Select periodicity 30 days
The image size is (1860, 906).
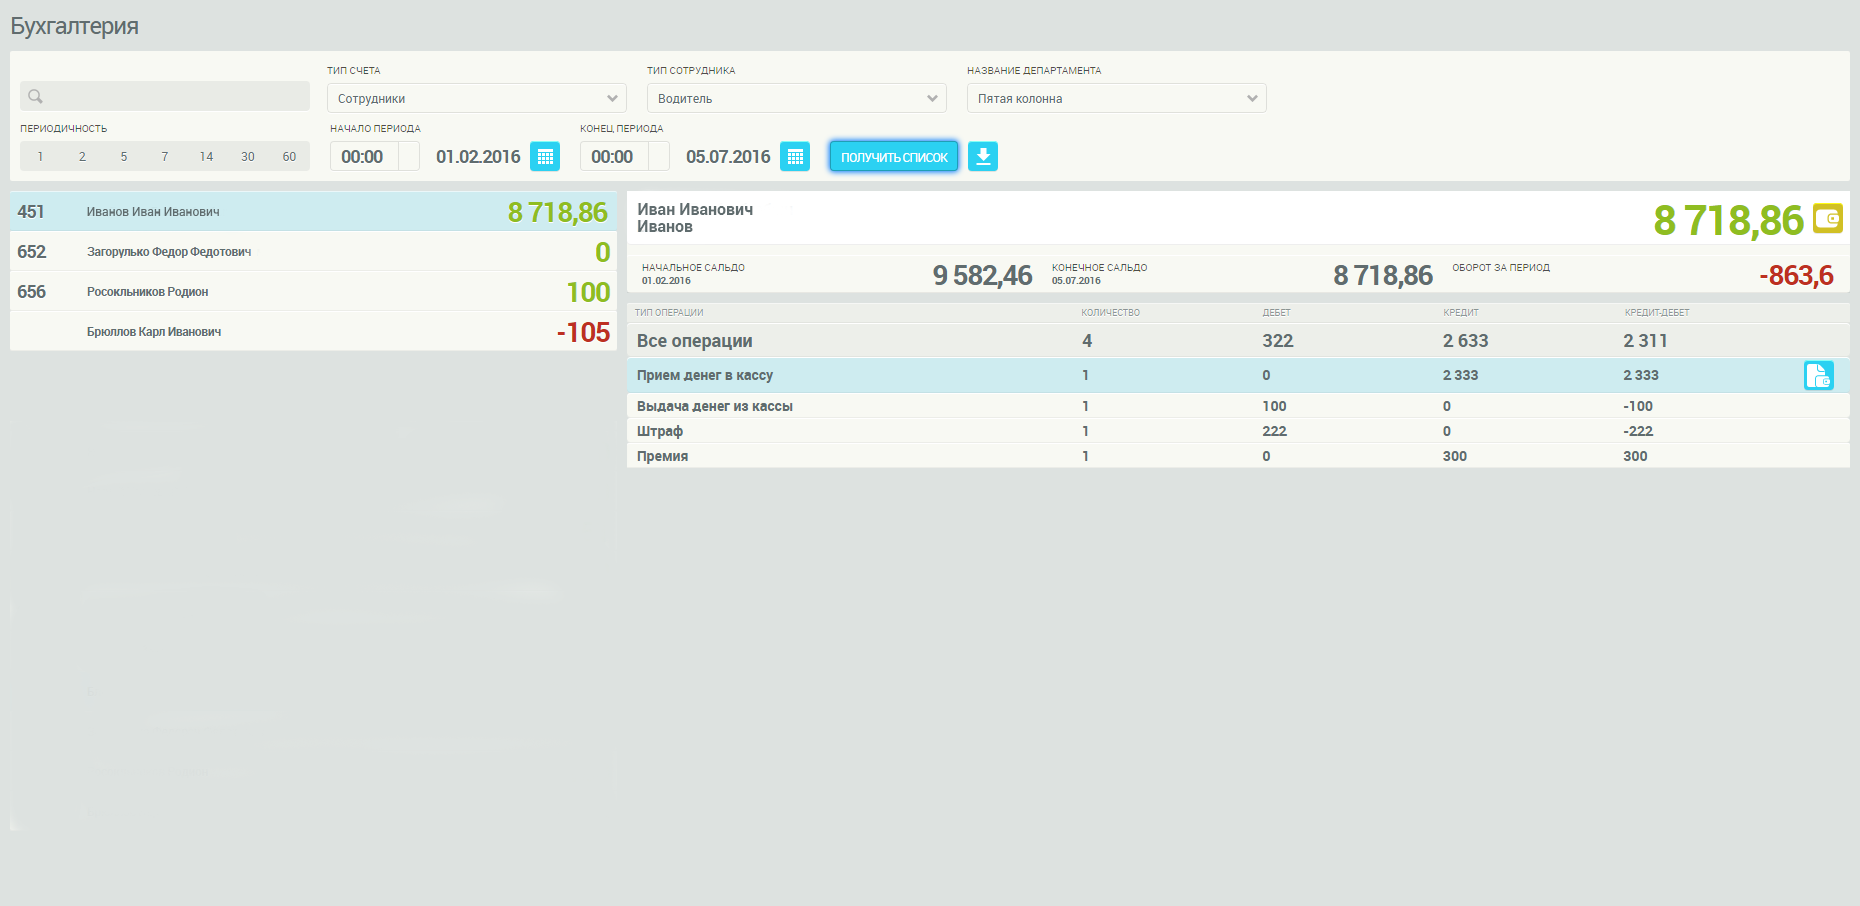pos(248,157)
